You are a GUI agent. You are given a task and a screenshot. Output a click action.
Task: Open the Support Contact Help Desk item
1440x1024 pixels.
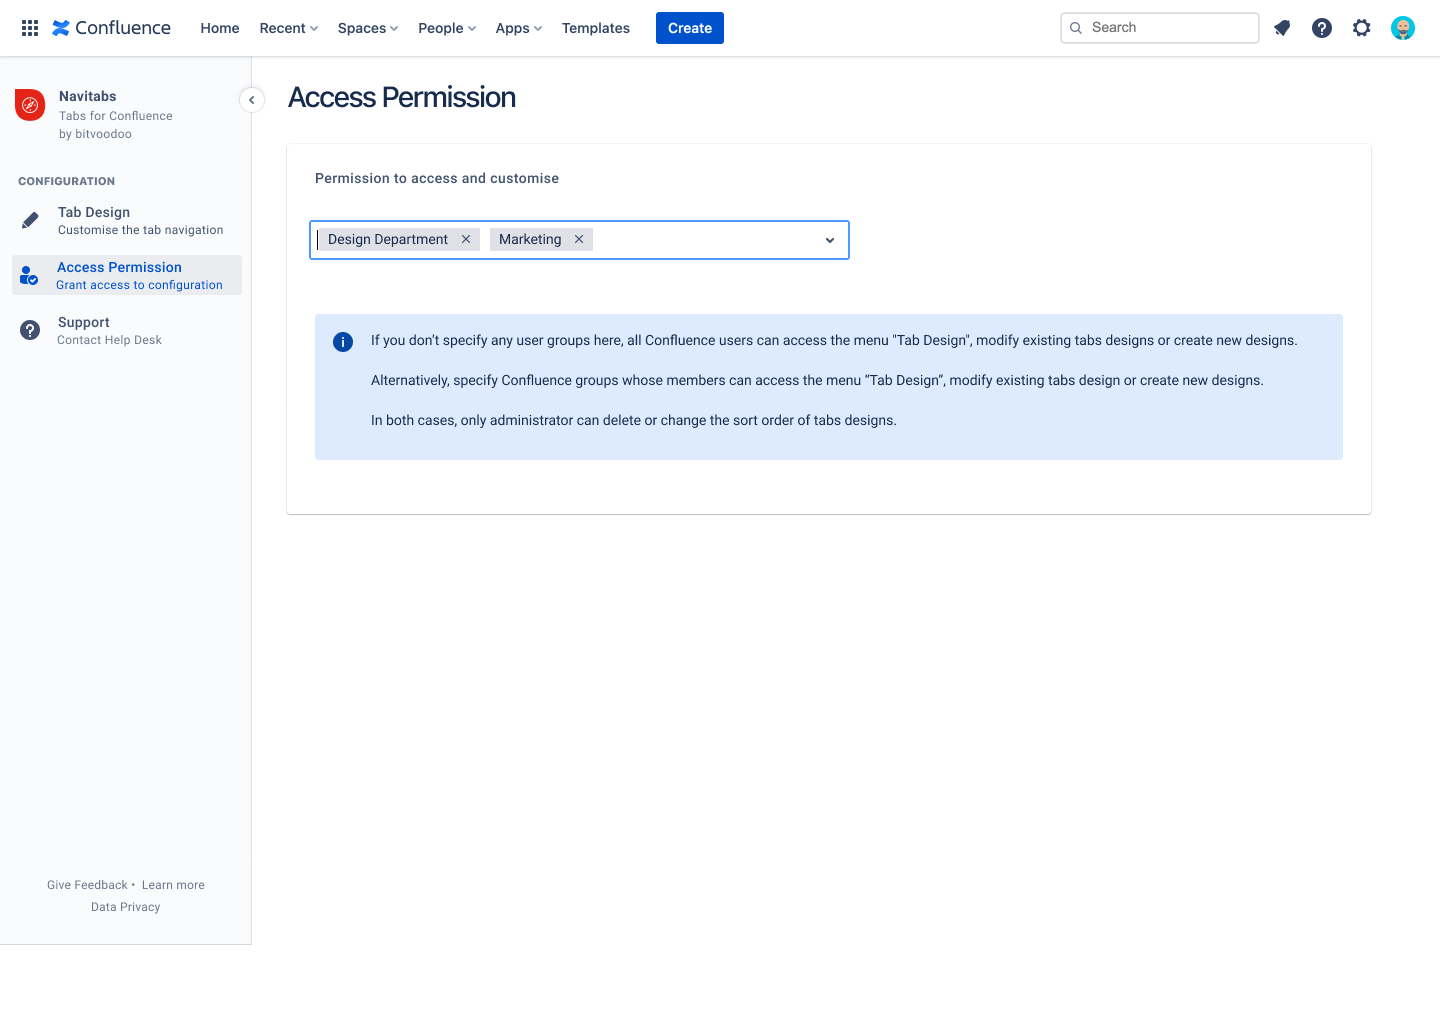(127, 330)
